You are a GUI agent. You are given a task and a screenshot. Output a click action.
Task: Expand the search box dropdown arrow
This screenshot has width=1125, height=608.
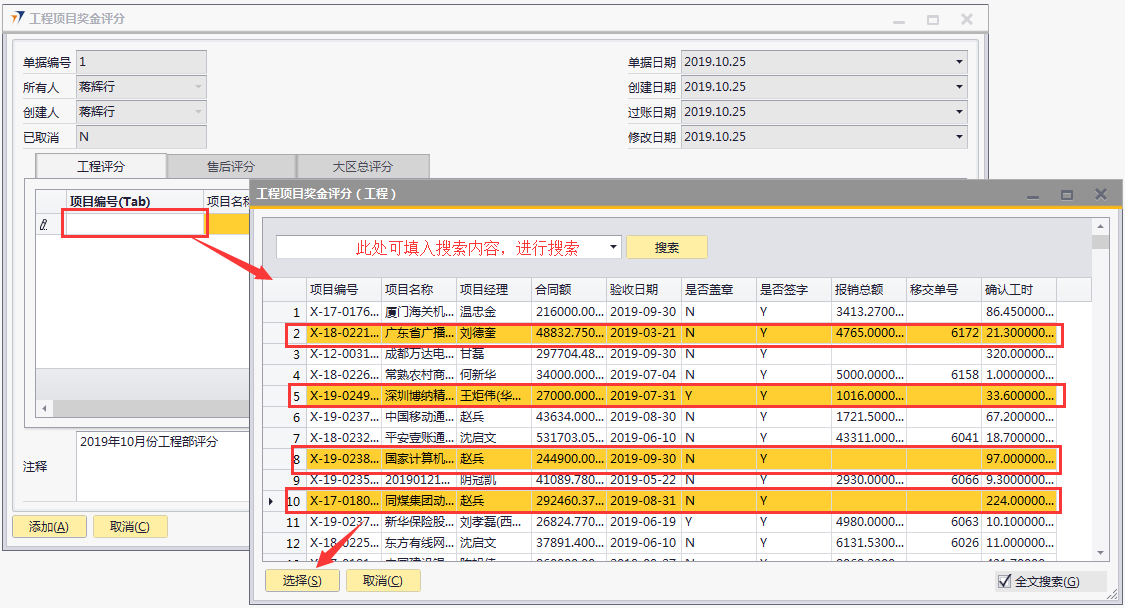click(x=613, y=247)
